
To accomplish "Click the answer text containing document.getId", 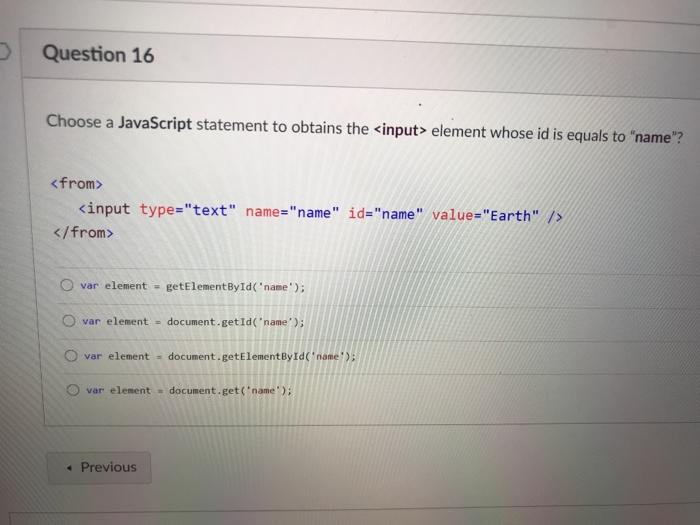I will 193,321.
